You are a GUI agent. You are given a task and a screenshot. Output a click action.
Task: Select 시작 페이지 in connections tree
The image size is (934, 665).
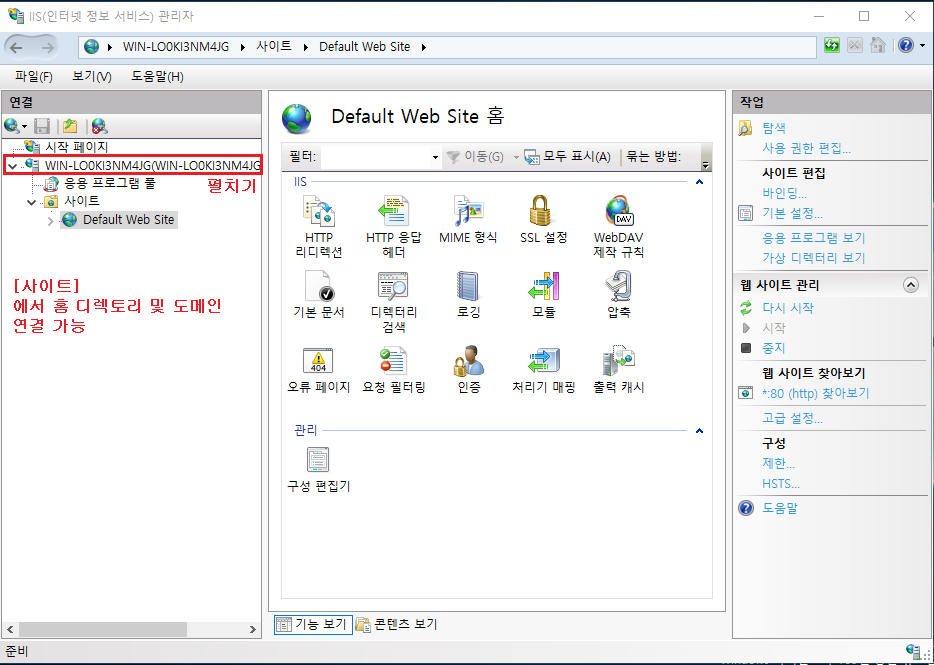[x=77, y=147]
